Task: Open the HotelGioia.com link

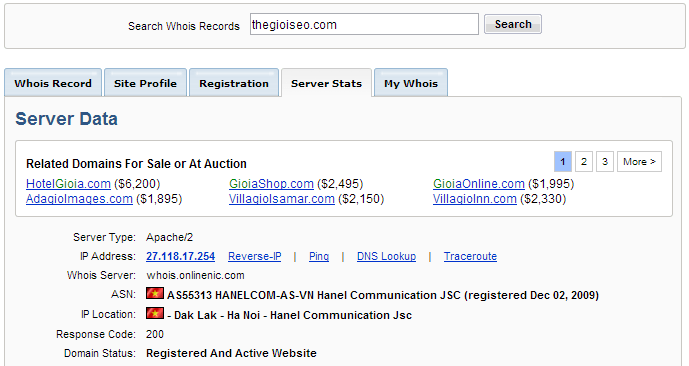Action: coord(68,184)
